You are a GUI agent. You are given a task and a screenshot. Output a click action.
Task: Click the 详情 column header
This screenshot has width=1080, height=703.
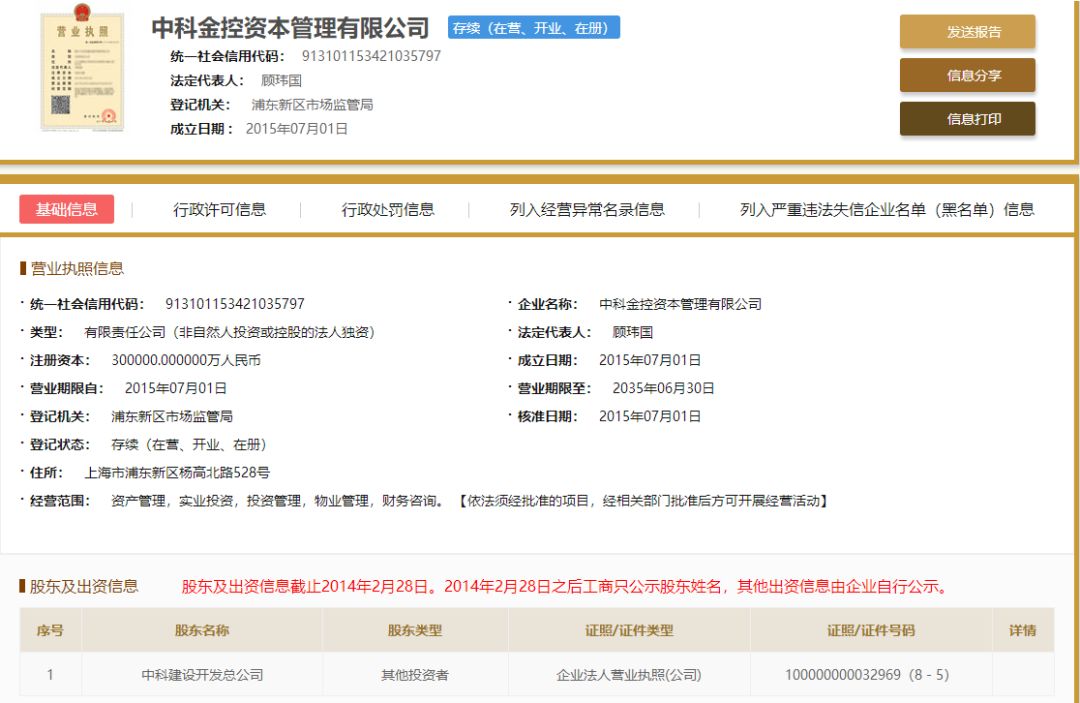pyautogui.click(x=1022, y=630)
